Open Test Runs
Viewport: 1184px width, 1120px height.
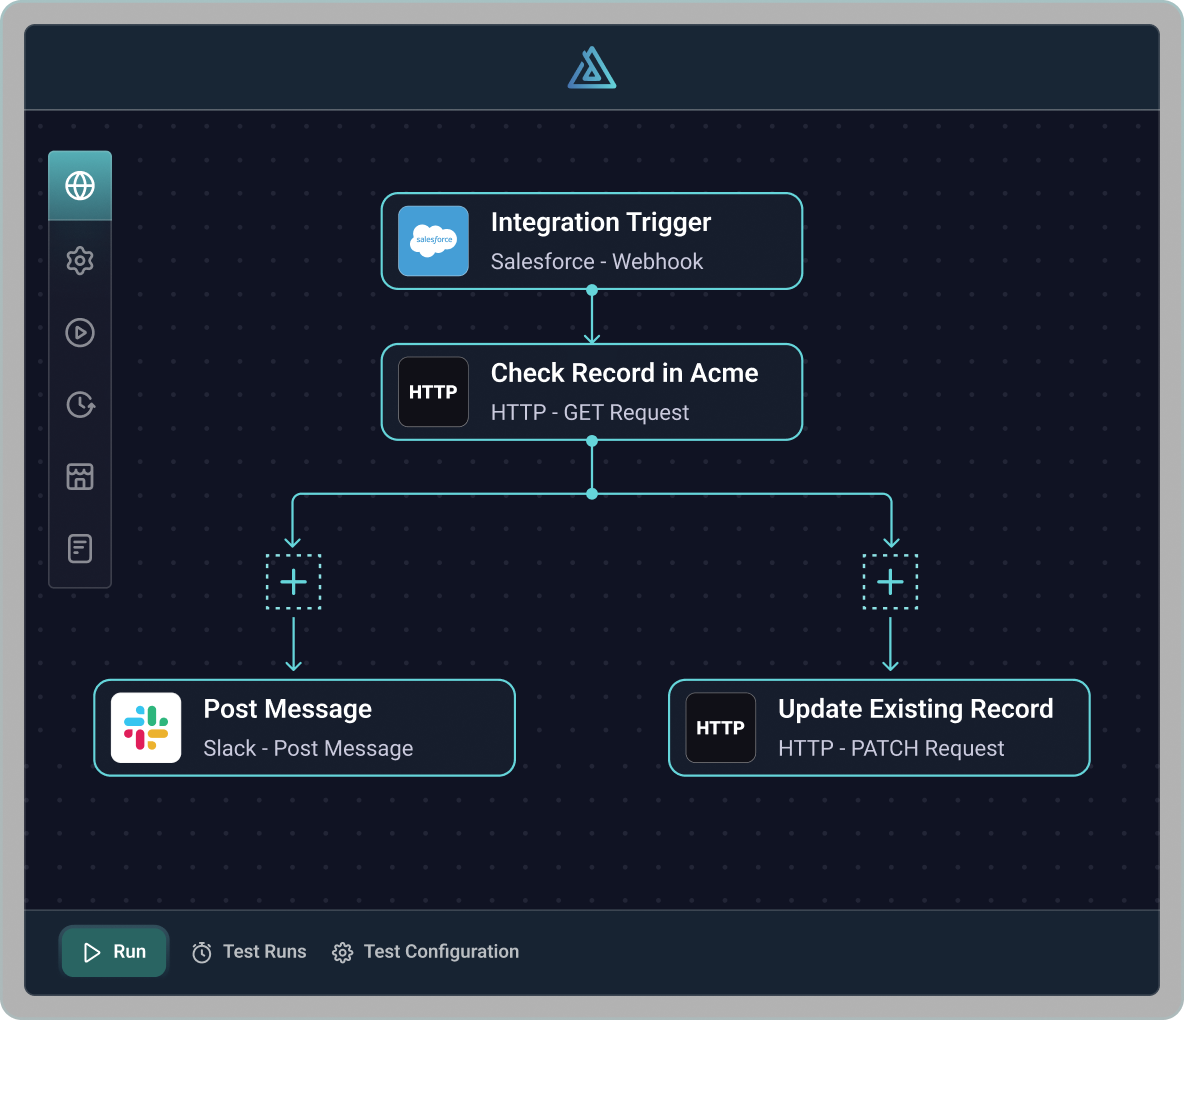click(x=249, y=952)
